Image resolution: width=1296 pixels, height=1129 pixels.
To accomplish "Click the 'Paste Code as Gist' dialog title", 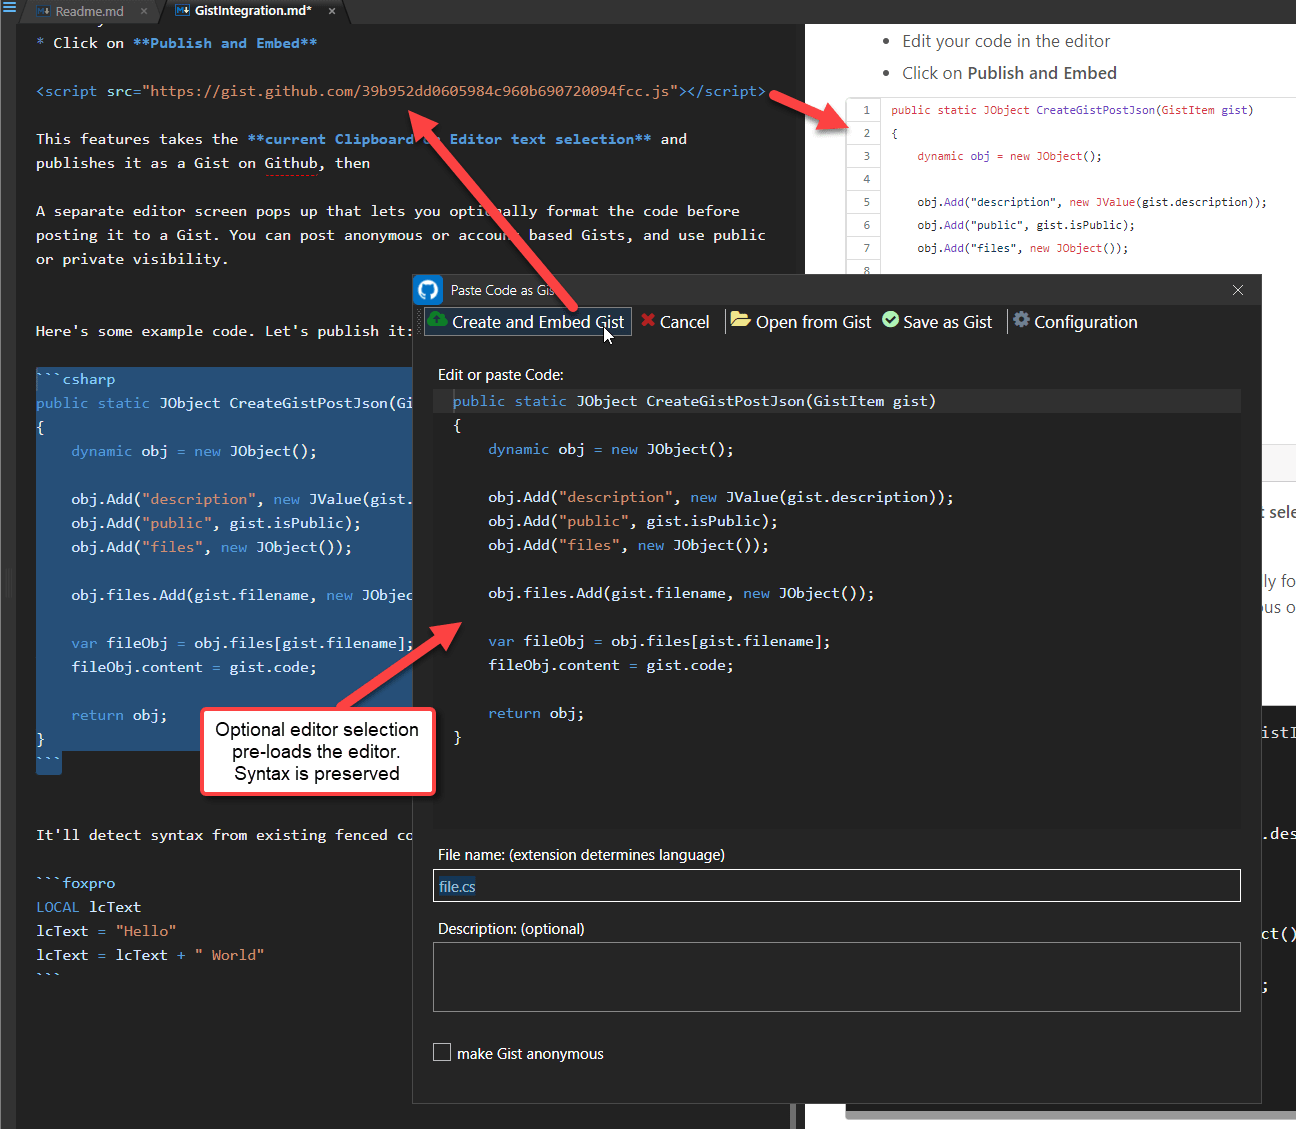I will point(503,290).
